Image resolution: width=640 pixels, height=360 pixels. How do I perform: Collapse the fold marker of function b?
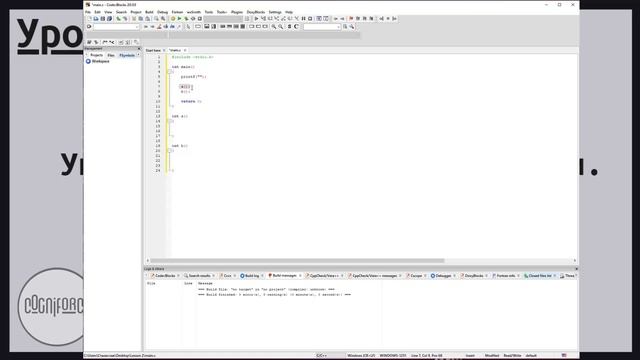click(x=169, y=151)
